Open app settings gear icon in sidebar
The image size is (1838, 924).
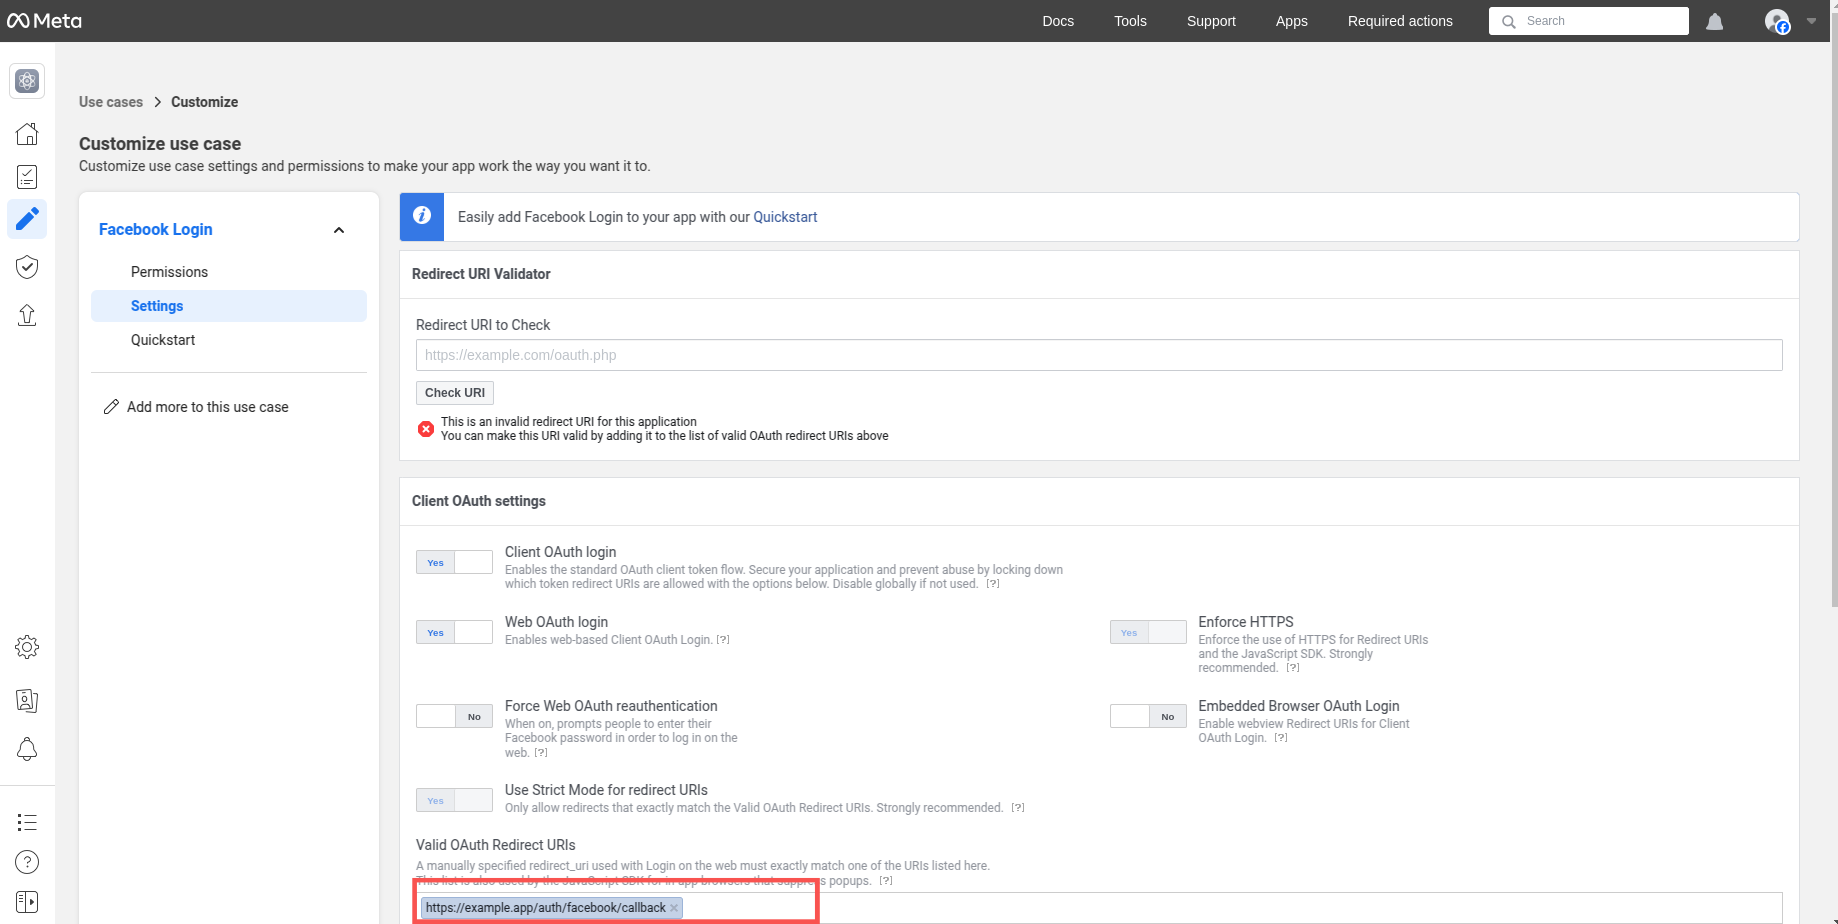tap(27, 647)
